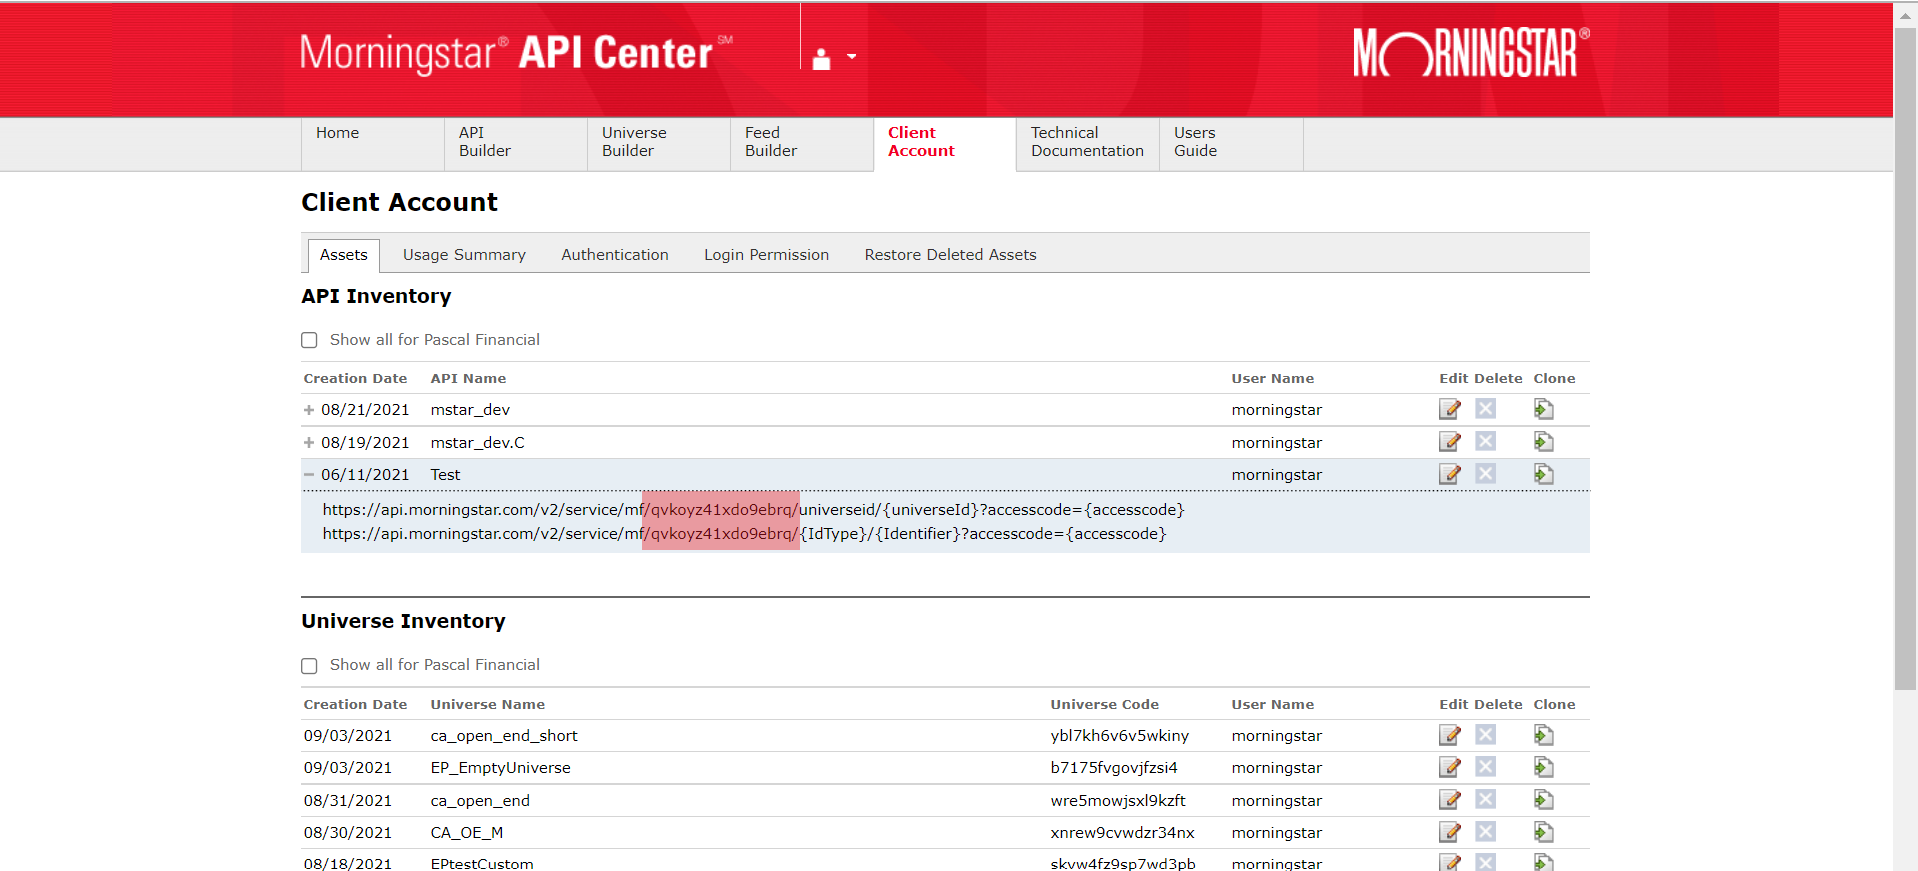
Task: Click the page vertical scrollbar thumb
Action: (1906, 360)
